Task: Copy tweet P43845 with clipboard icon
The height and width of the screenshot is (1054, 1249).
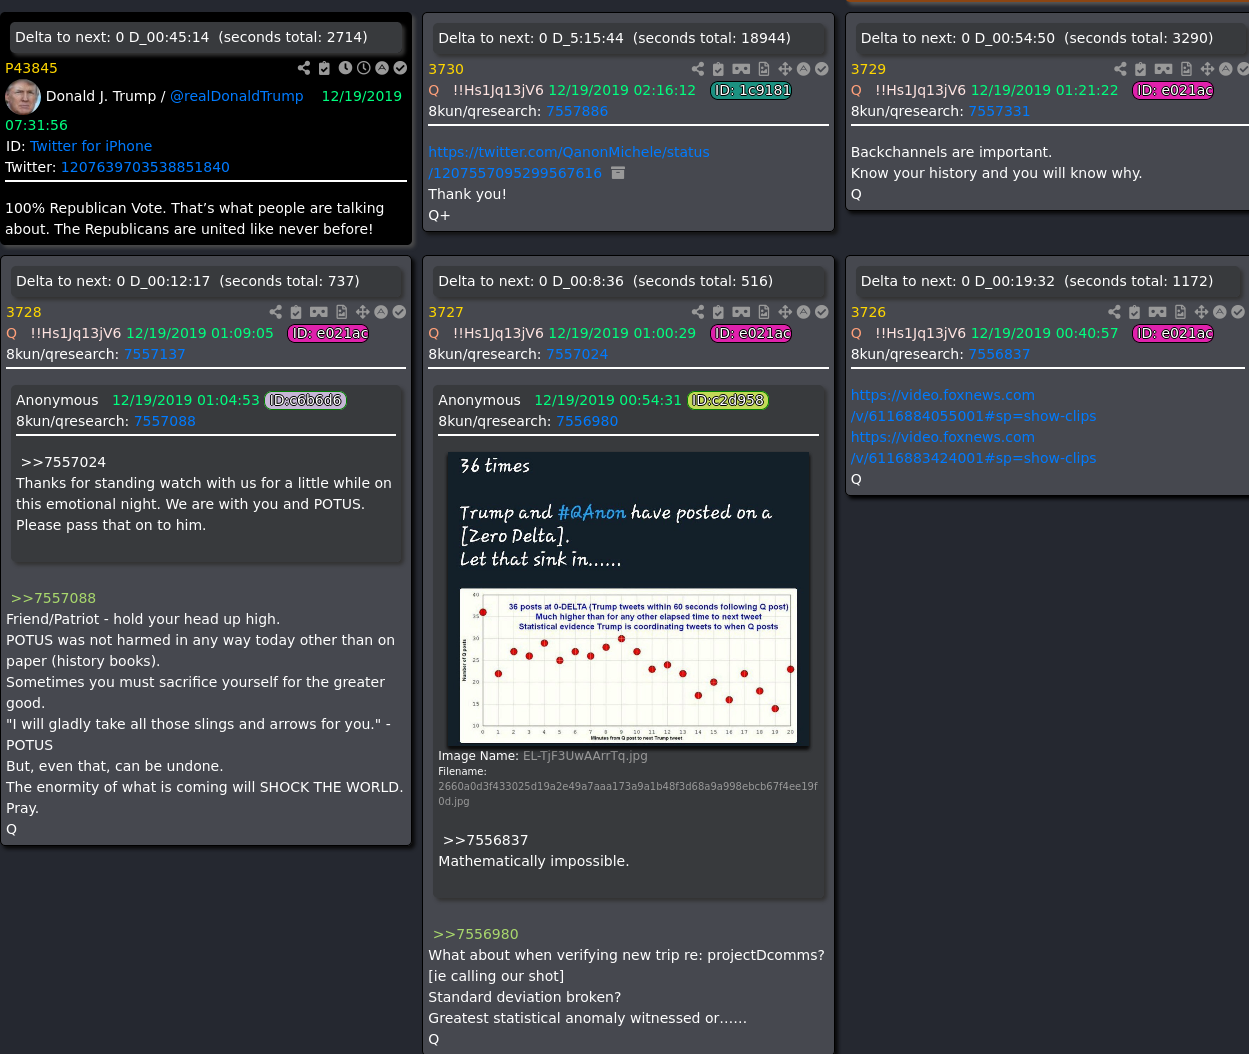Action: [324, 68]
